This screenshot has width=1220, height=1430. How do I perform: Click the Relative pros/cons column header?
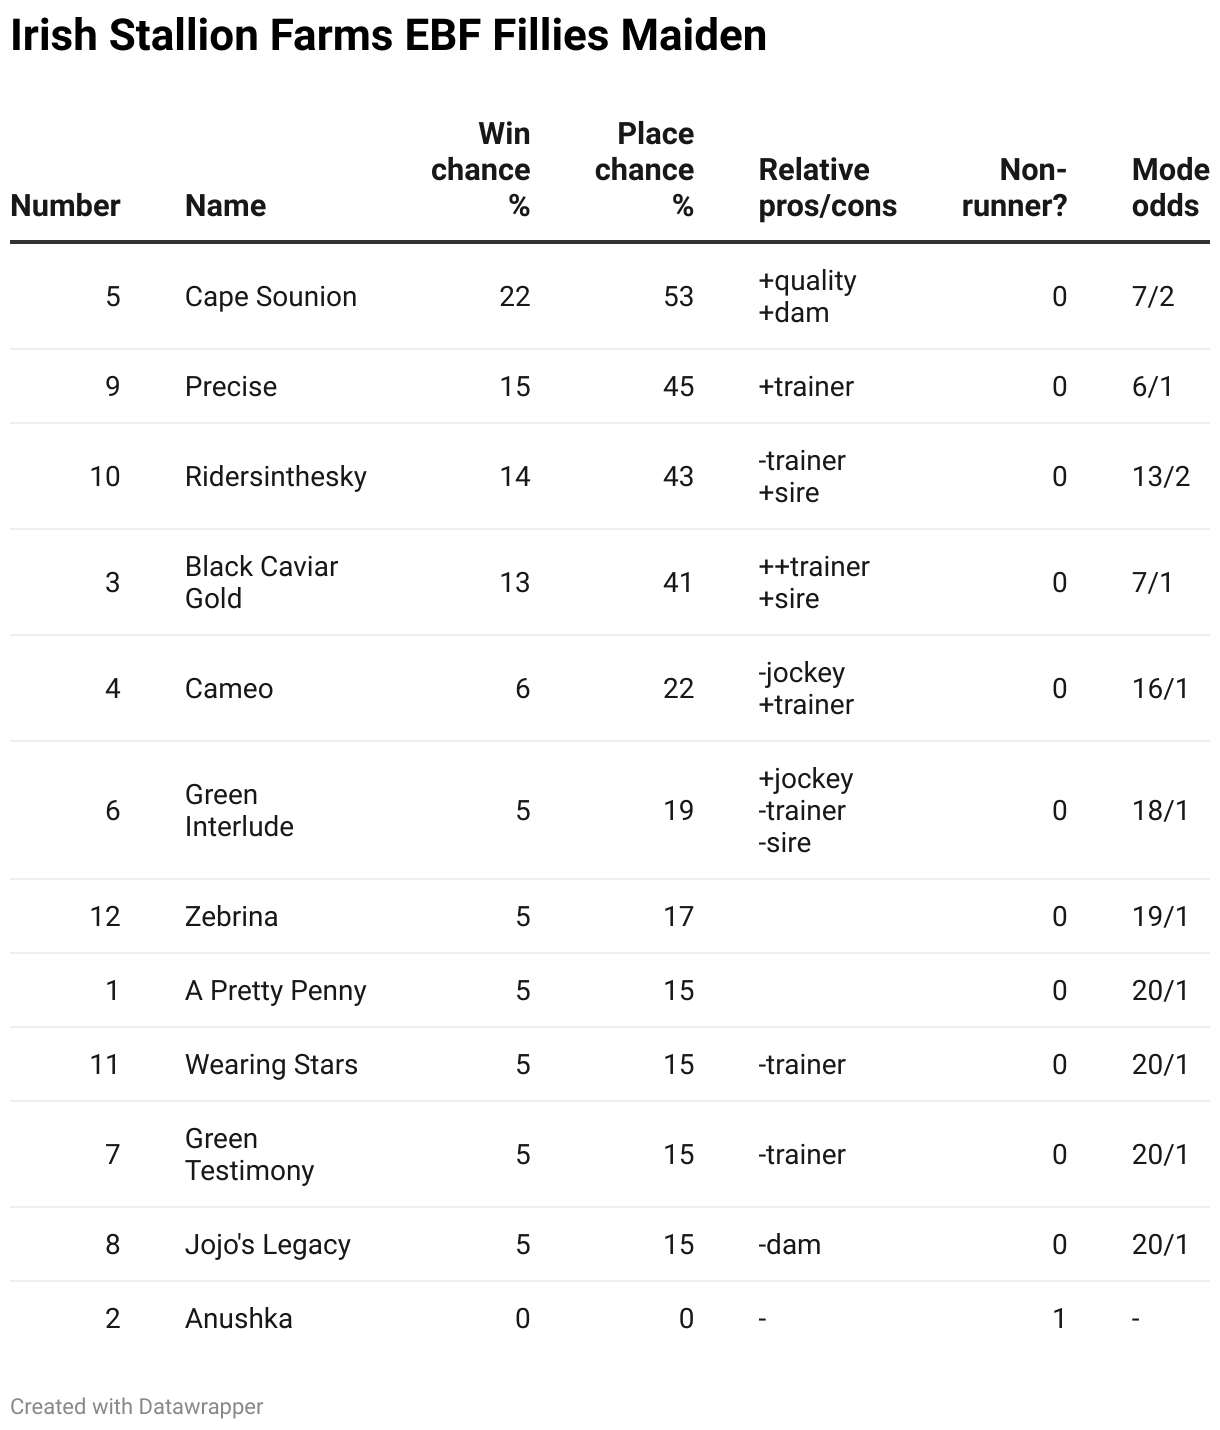pyautogui.click(x=828, y=188)
